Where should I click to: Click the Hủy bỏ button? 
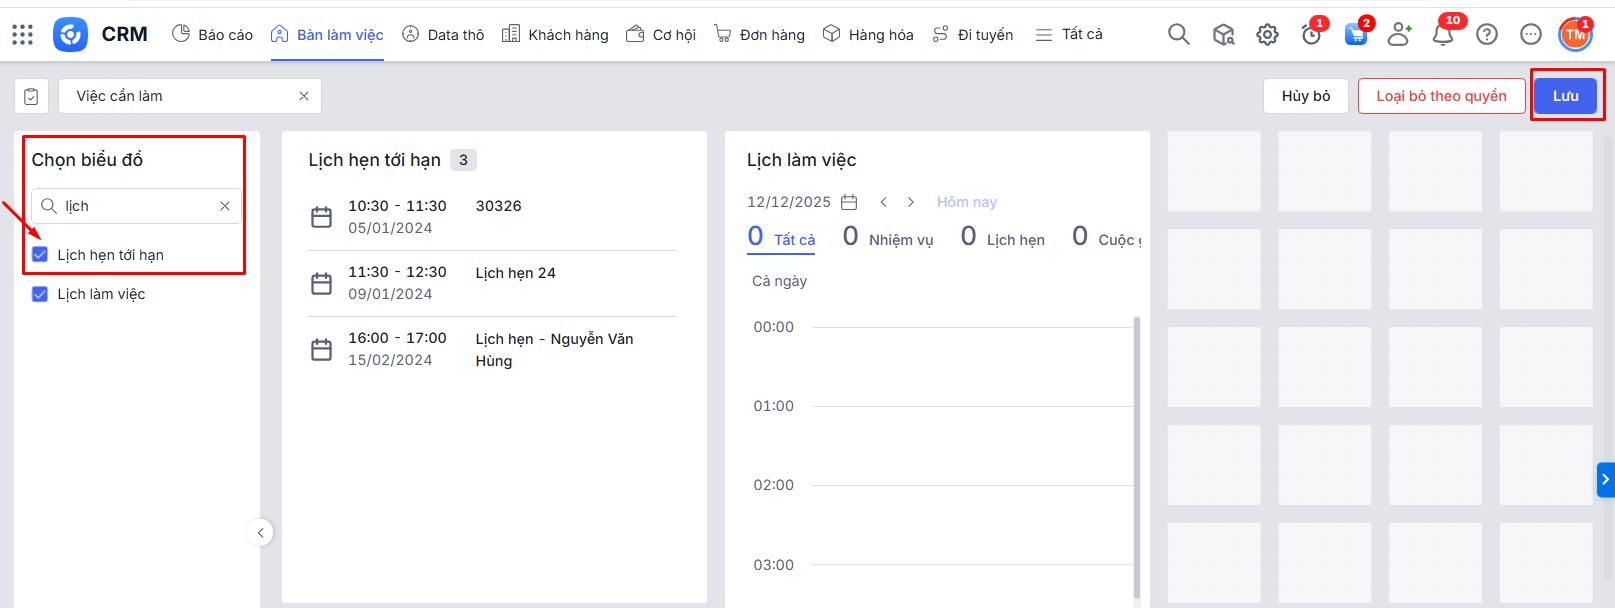point(1305,96)
